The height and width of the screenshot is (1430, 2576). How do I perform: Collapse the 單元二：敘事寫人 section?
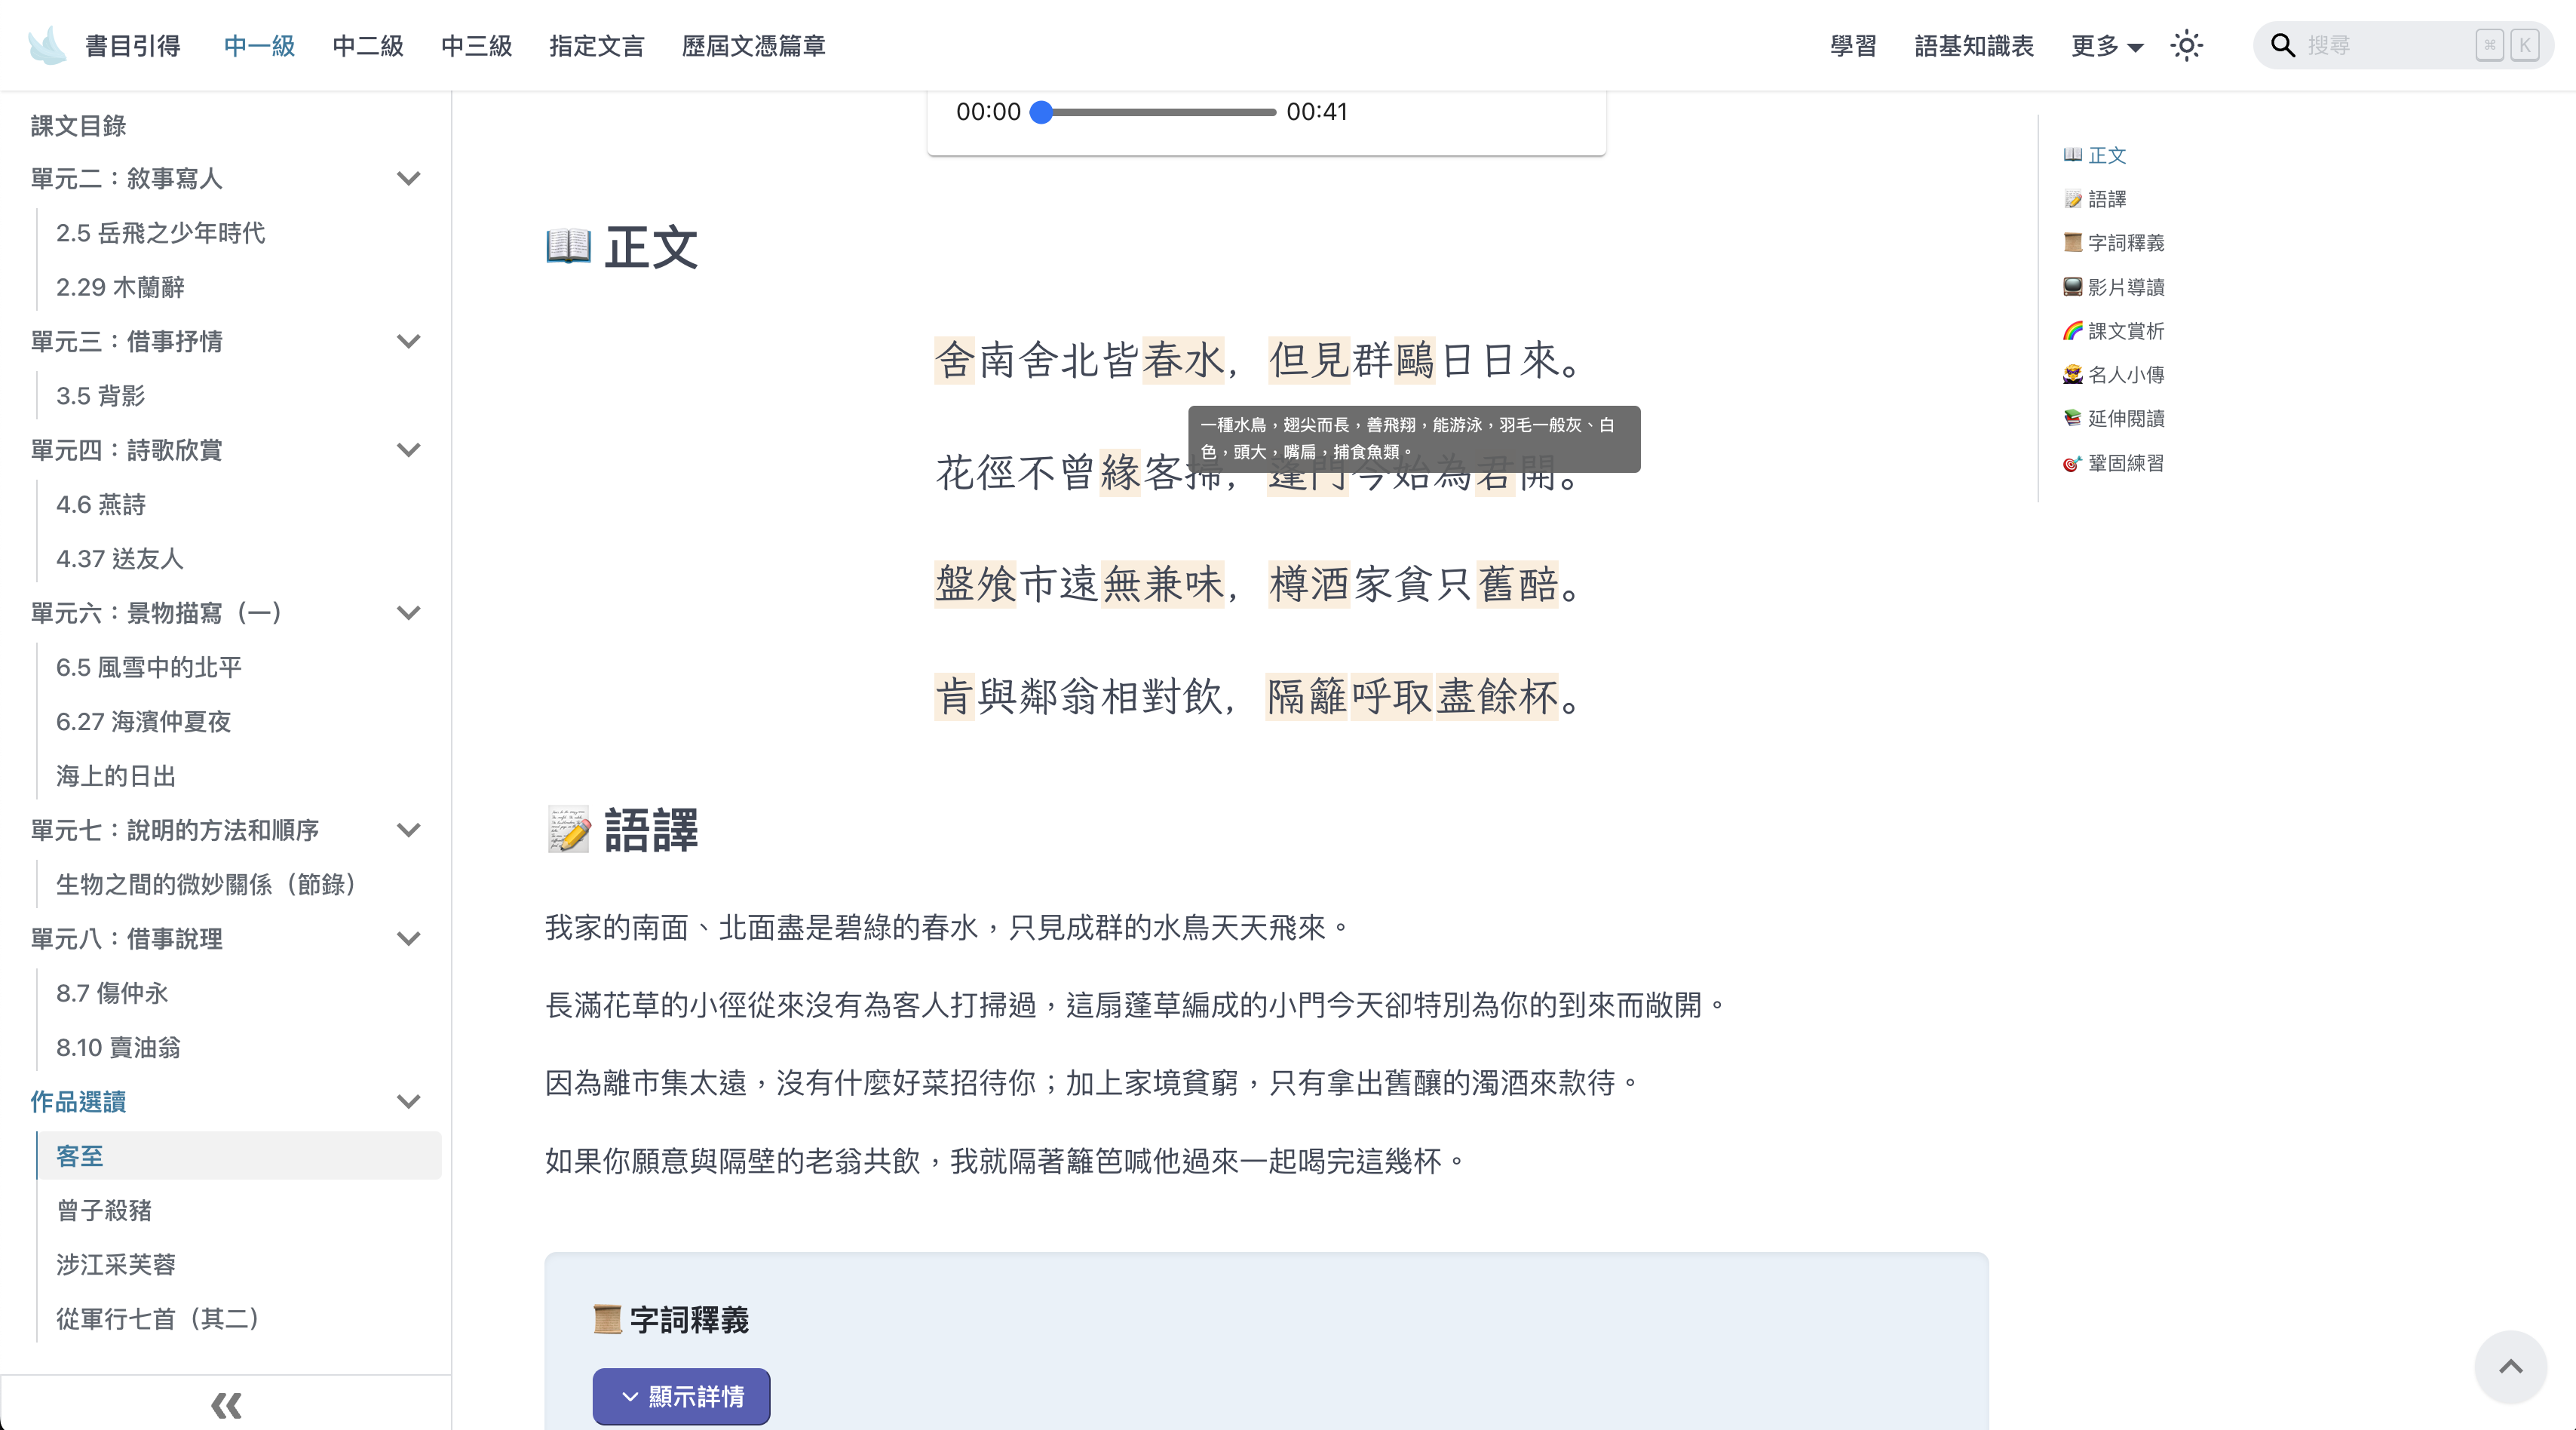coord(408,179)
